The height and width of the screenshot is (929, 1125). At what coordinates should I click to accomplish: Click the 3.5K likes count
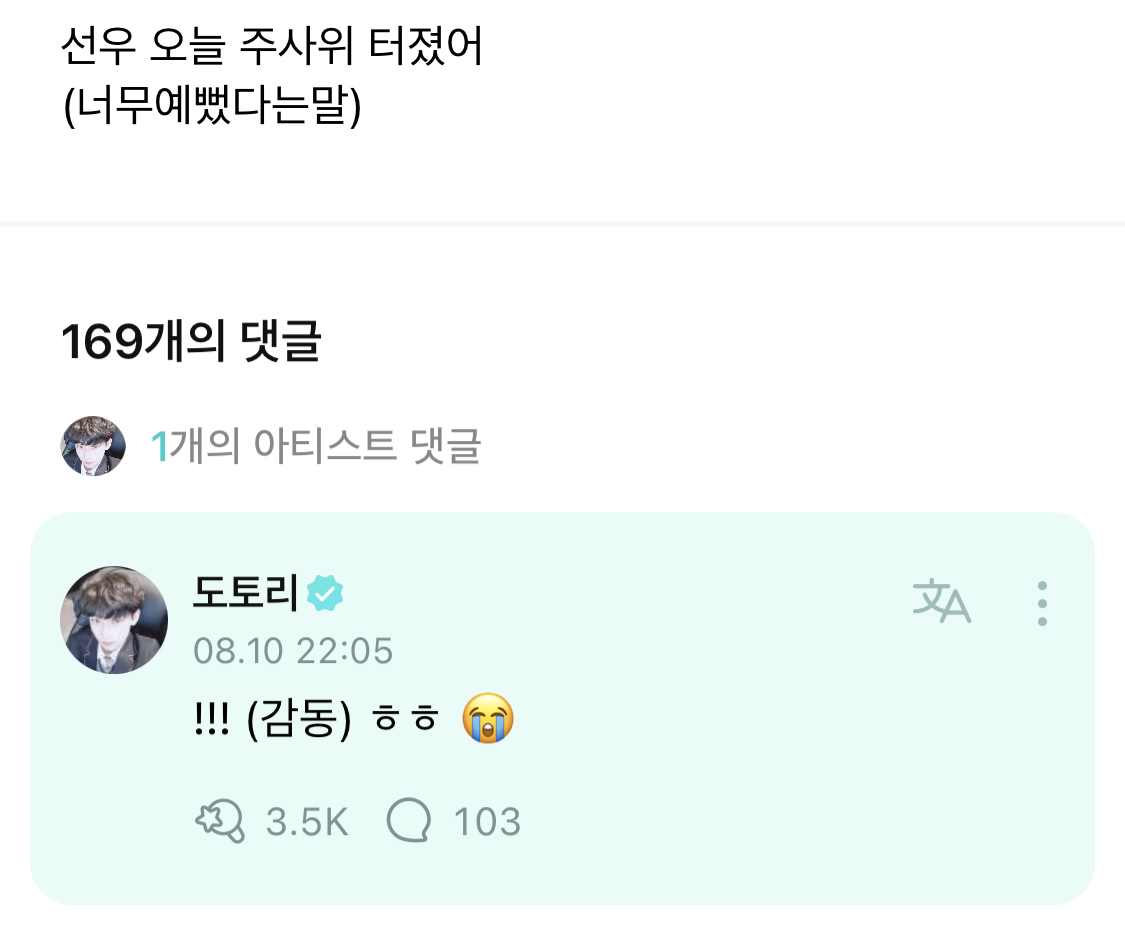click(307, 823)
